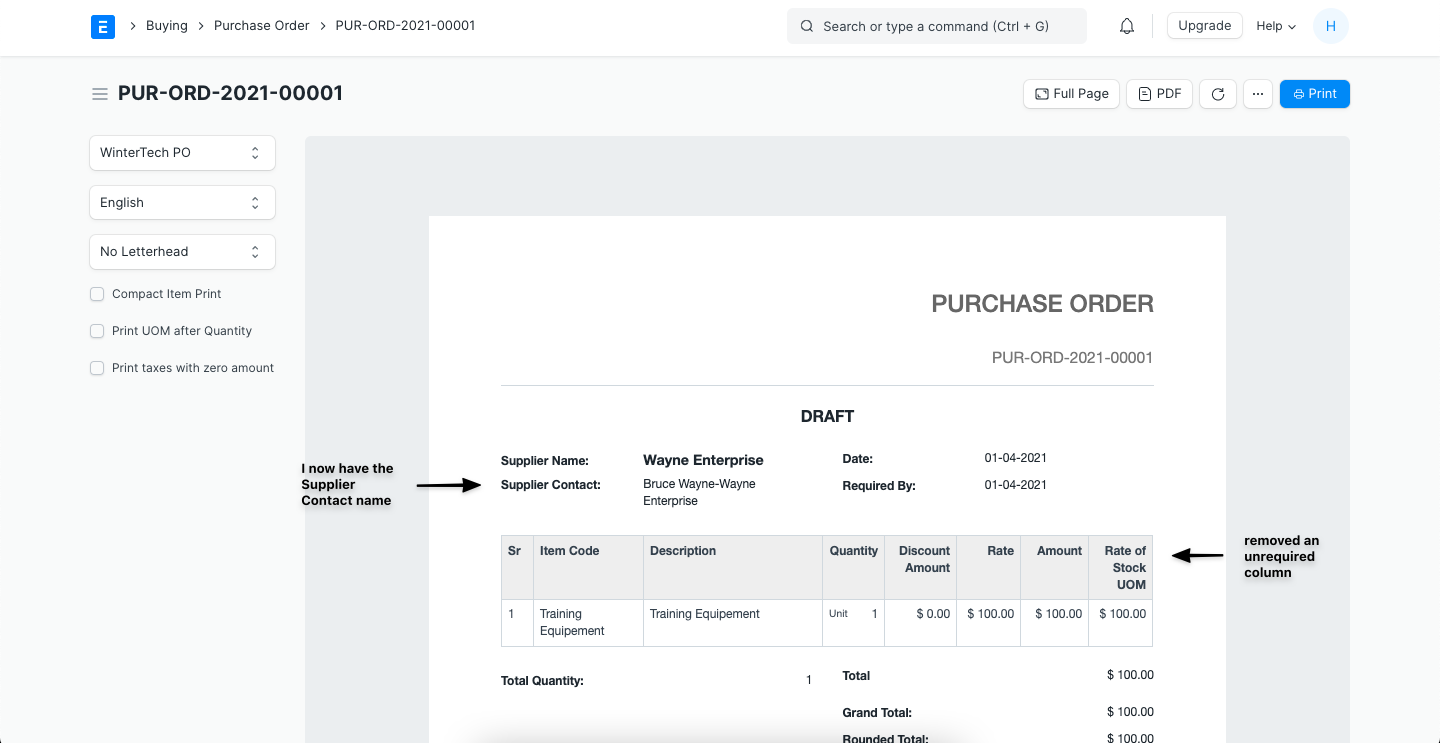Navigate to Purchase Order breadcrumb link
The image size is (1440, 743).
[x=262, y=26]
